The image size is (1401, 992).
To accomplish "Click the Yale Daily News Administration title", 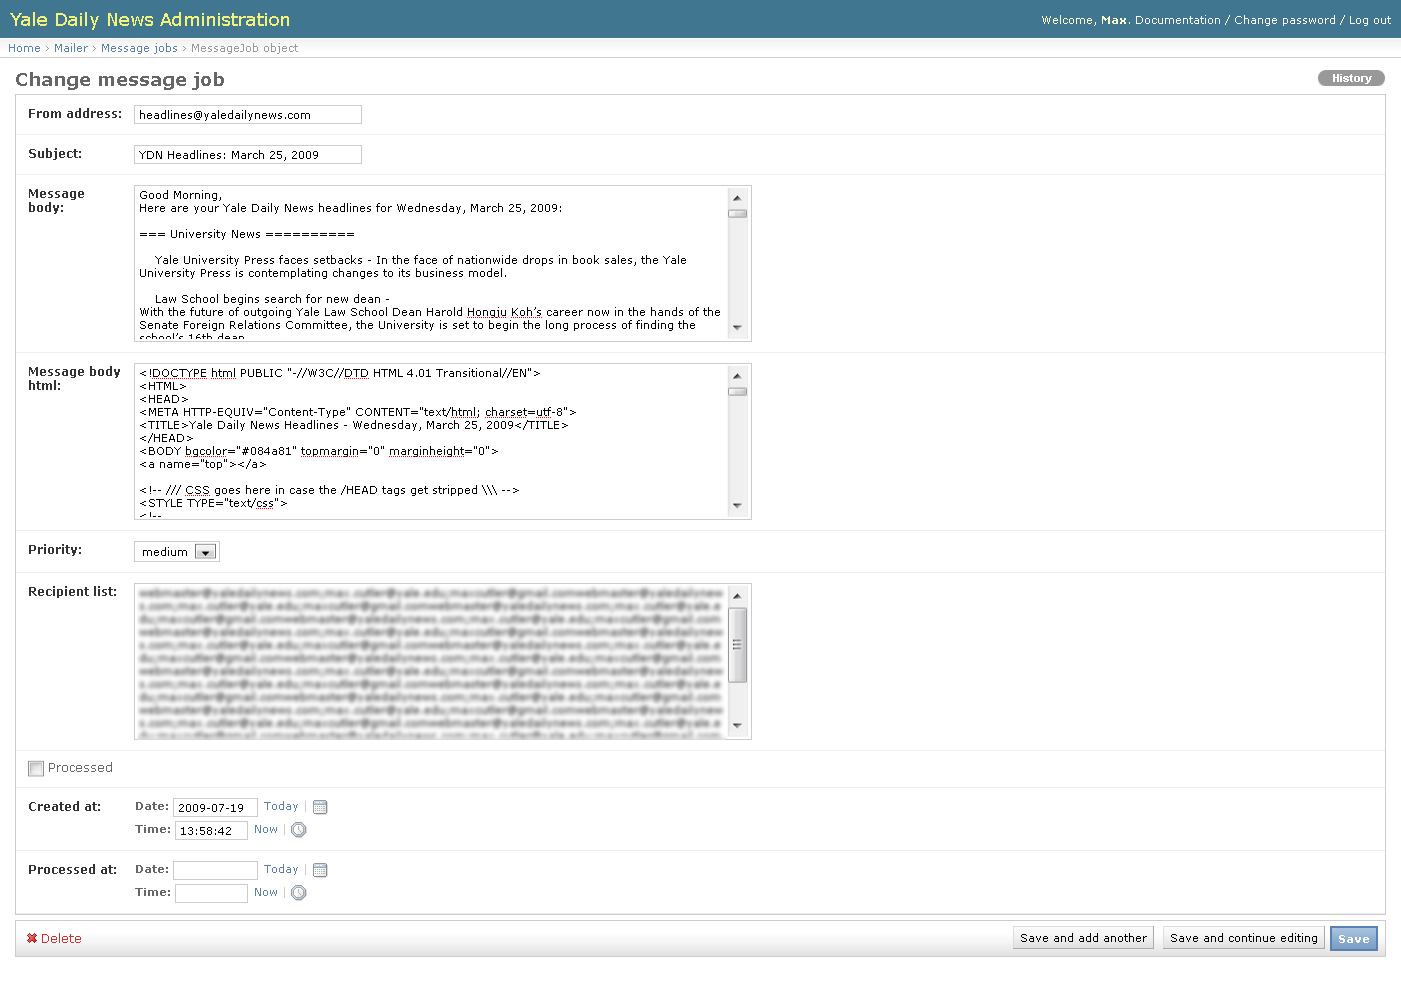I will pos(150,20).
